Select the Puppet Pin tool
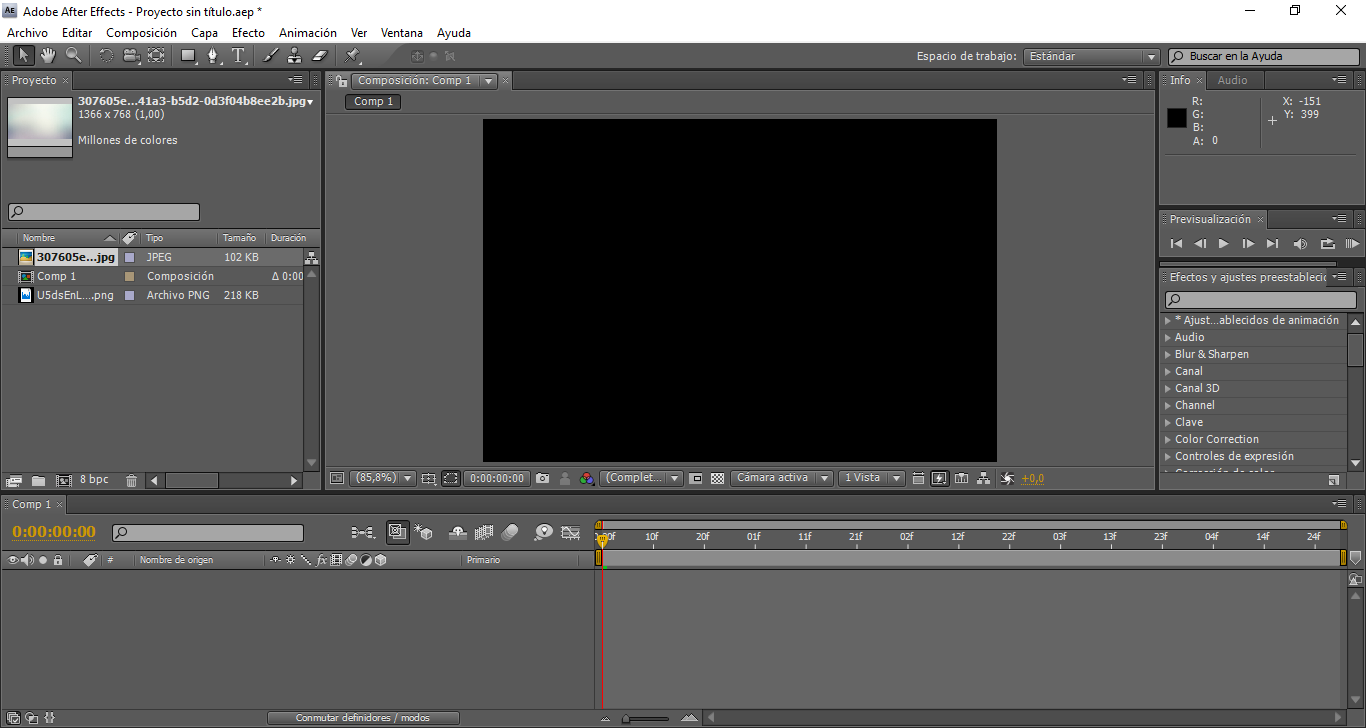Screen dimensions: 1366x728 (x=352, y=56)
